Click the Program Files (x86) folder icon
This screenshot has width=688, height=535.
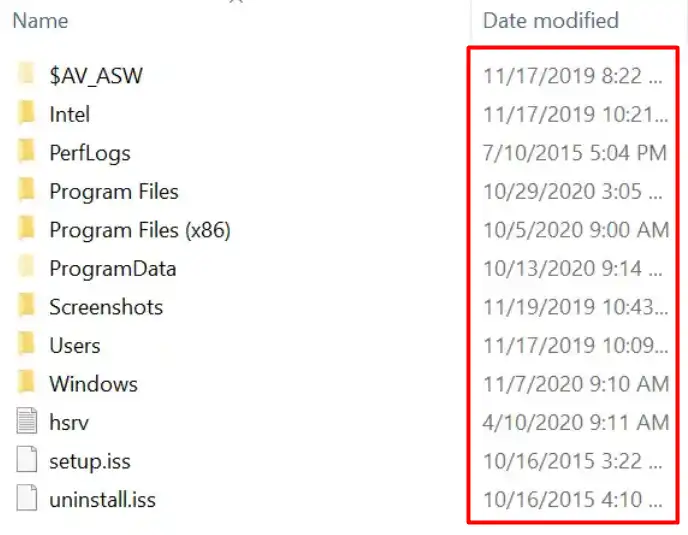tap(27, 230)
